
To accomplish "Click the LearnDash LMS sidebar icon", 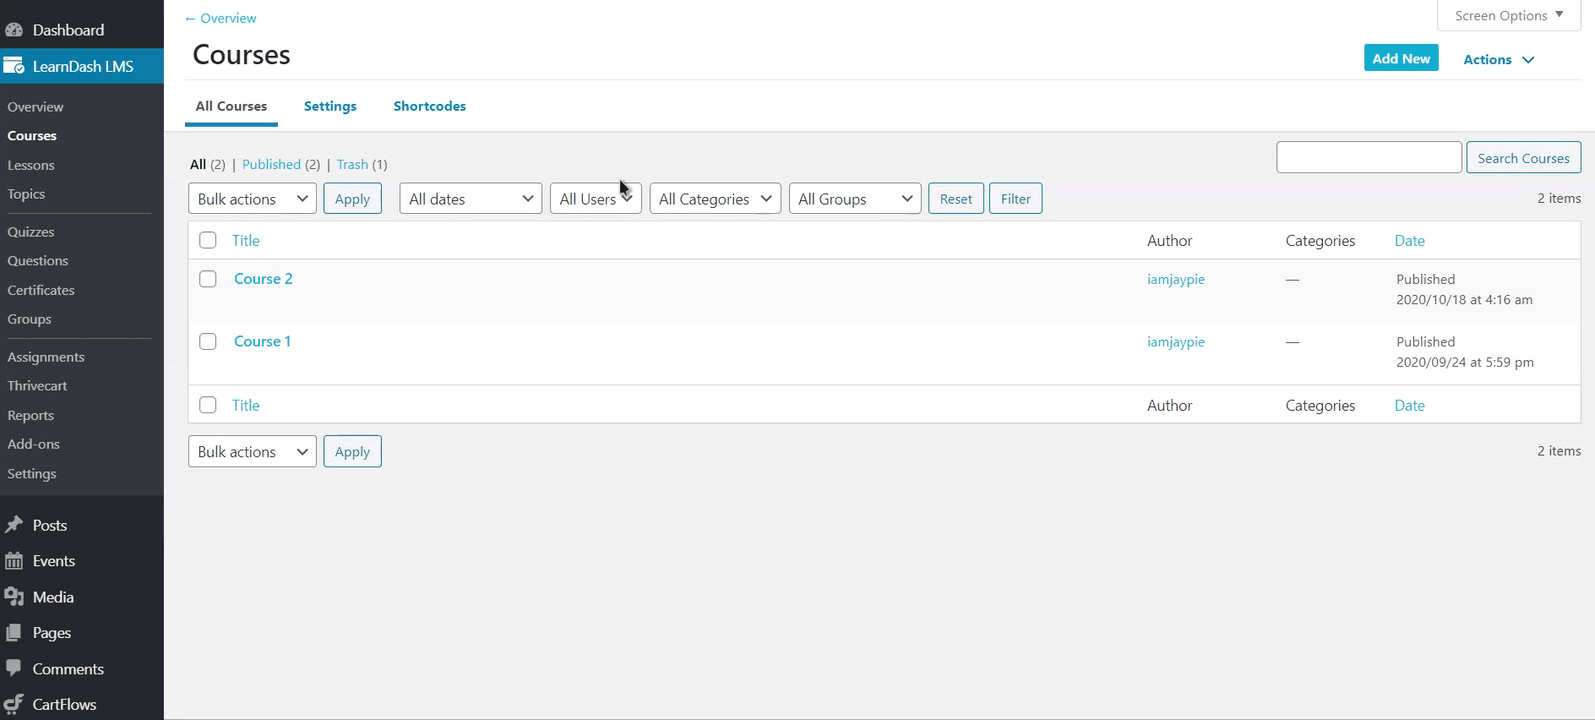I will click(14, 66).
